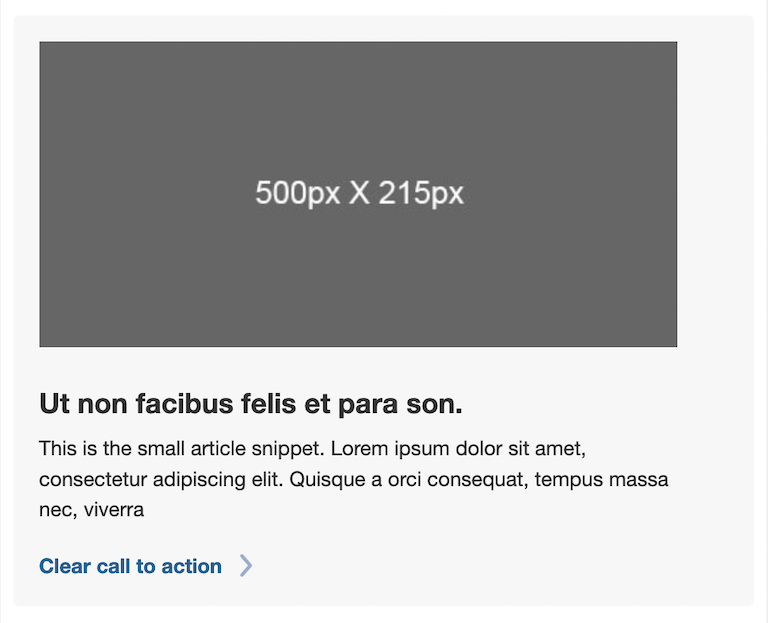This screenshot has width=768, height=623.
Task: Click the words para son in heading
Action: click(x=399, y=405)
